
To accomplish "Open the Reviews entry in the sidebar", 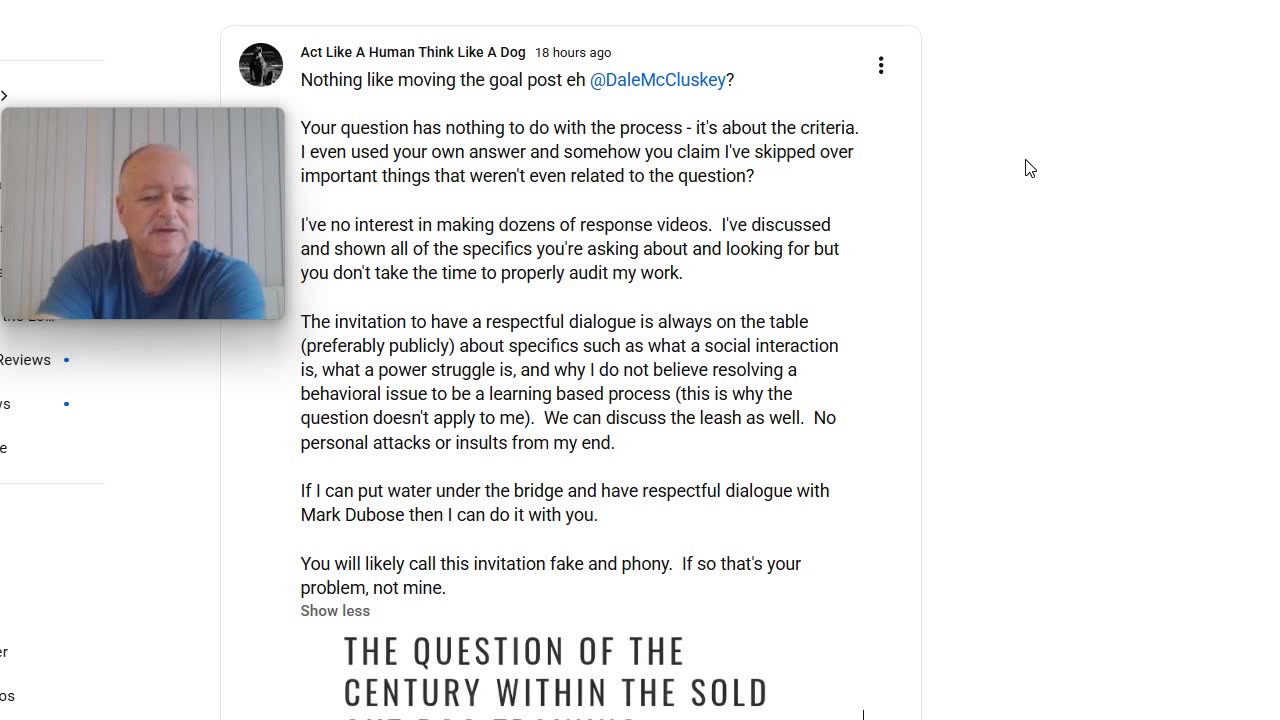I will coord(25,360).
